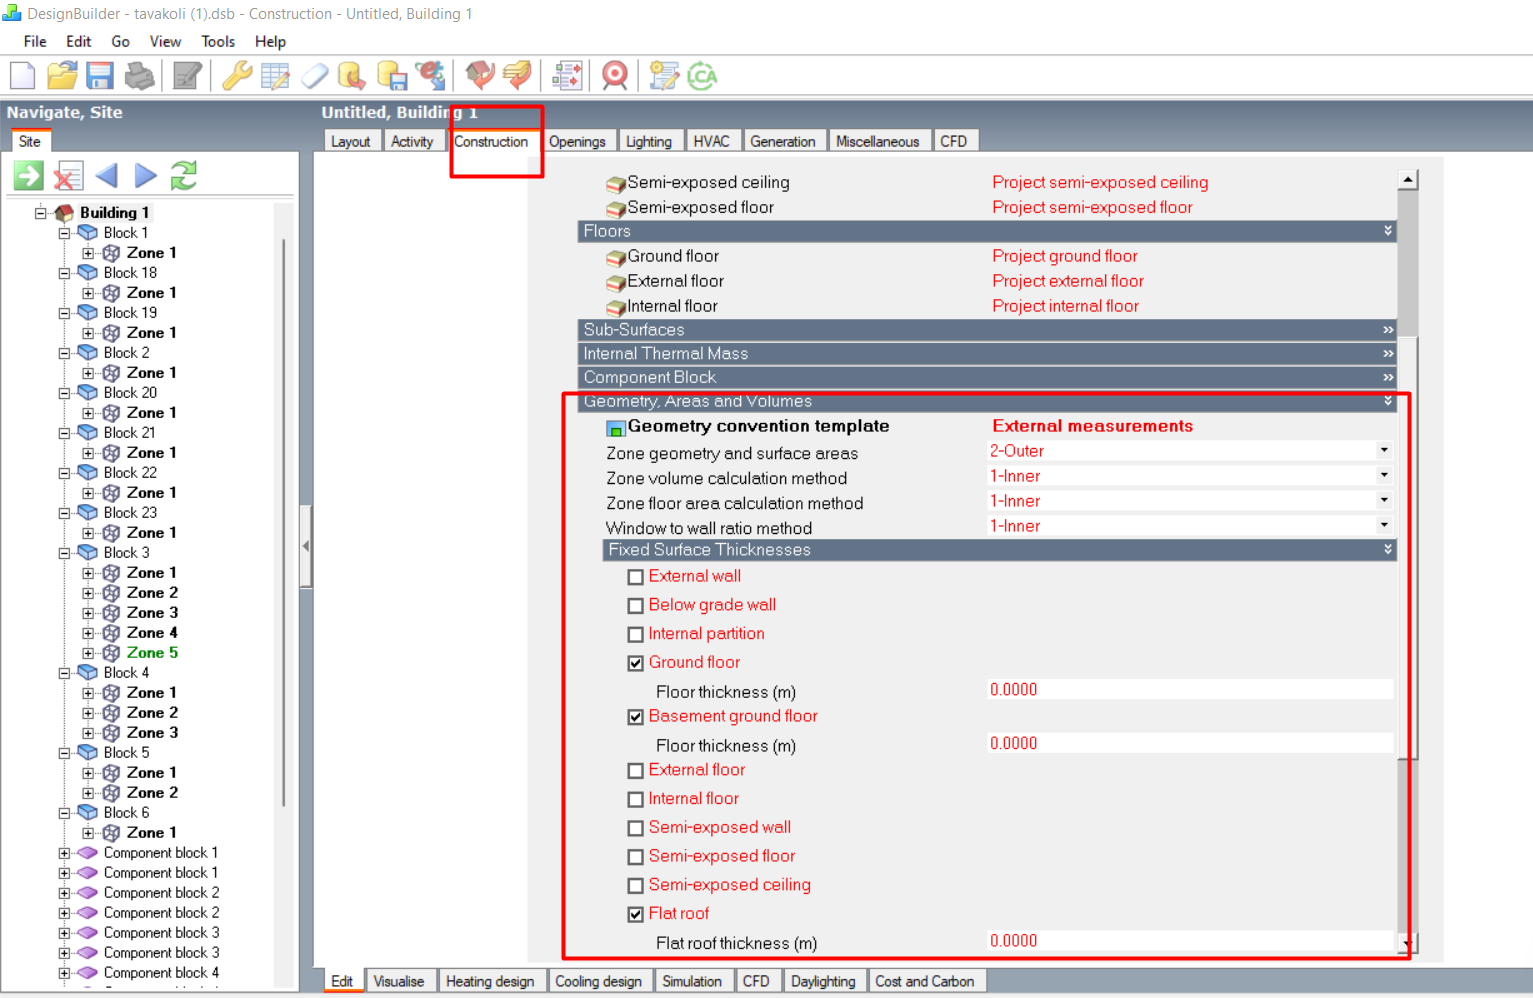Check the Internal partition checkbox
1533x998 pixels.
[x=635, y=635]
